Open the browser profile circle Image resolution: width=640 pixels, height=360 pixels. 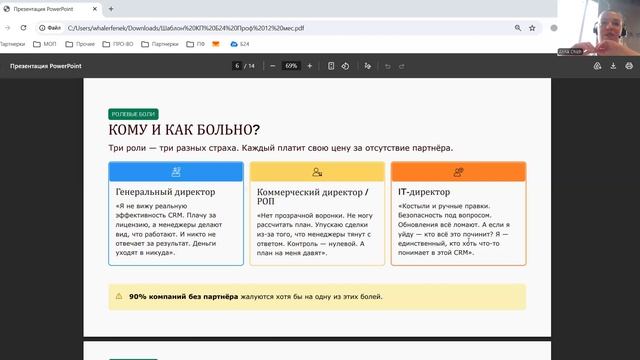554,28
